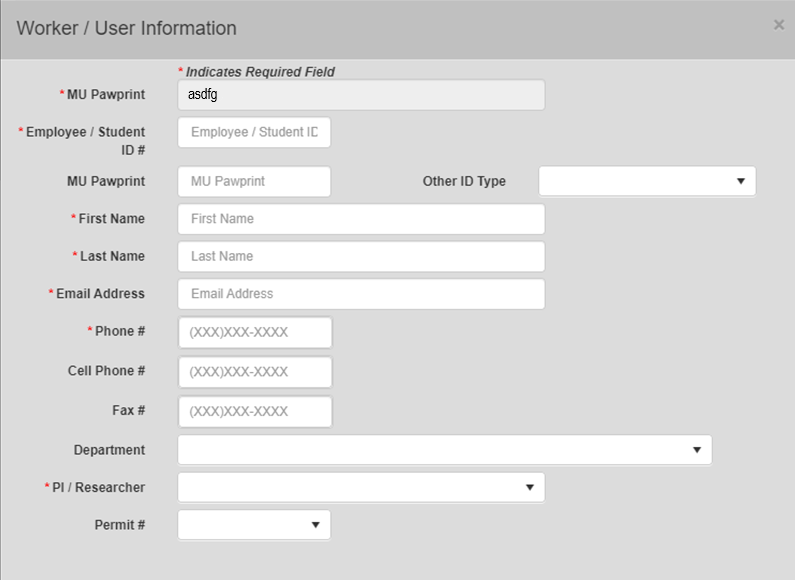
Task: Open the Other ID Type dropdown
Action: click(647, 181)
